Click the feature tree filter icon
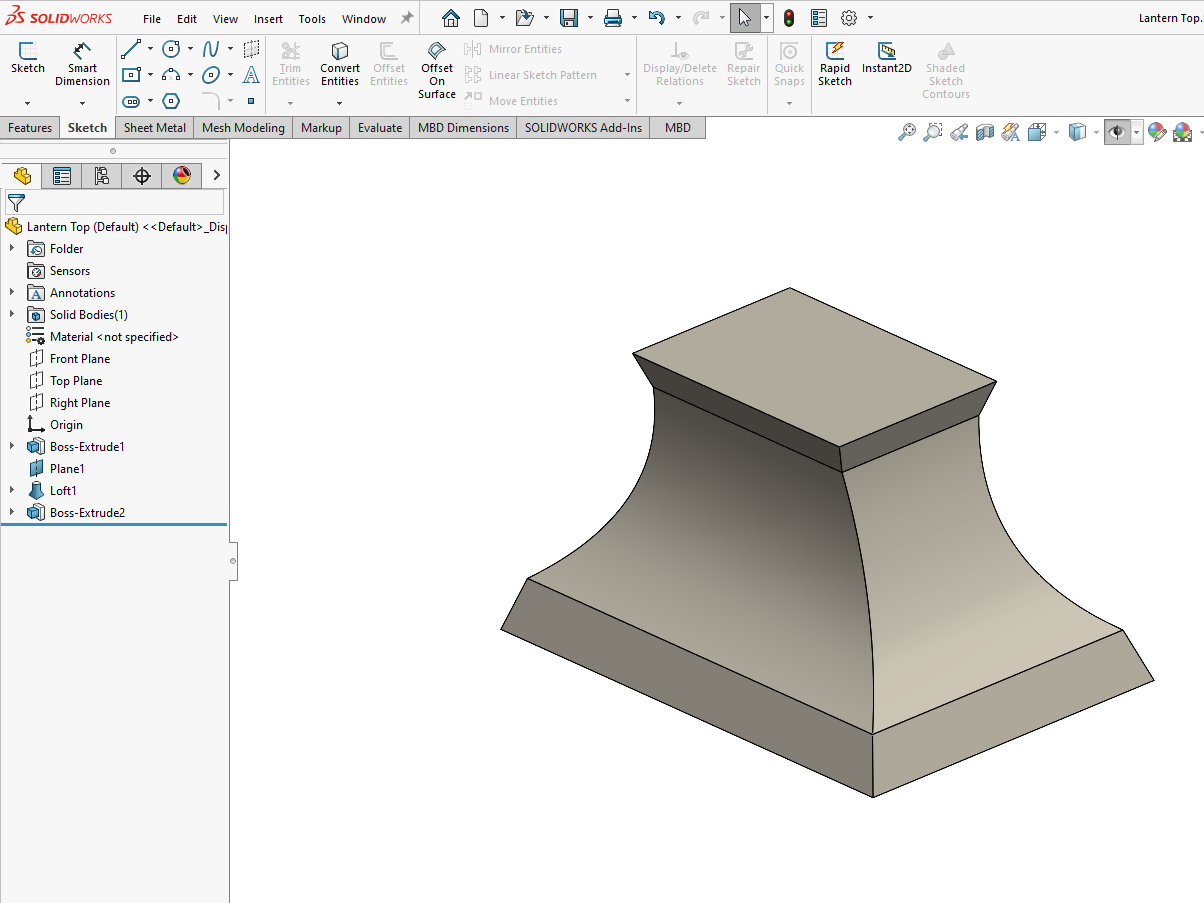This screenshot has height=903, width=1204. click(15, 202)
